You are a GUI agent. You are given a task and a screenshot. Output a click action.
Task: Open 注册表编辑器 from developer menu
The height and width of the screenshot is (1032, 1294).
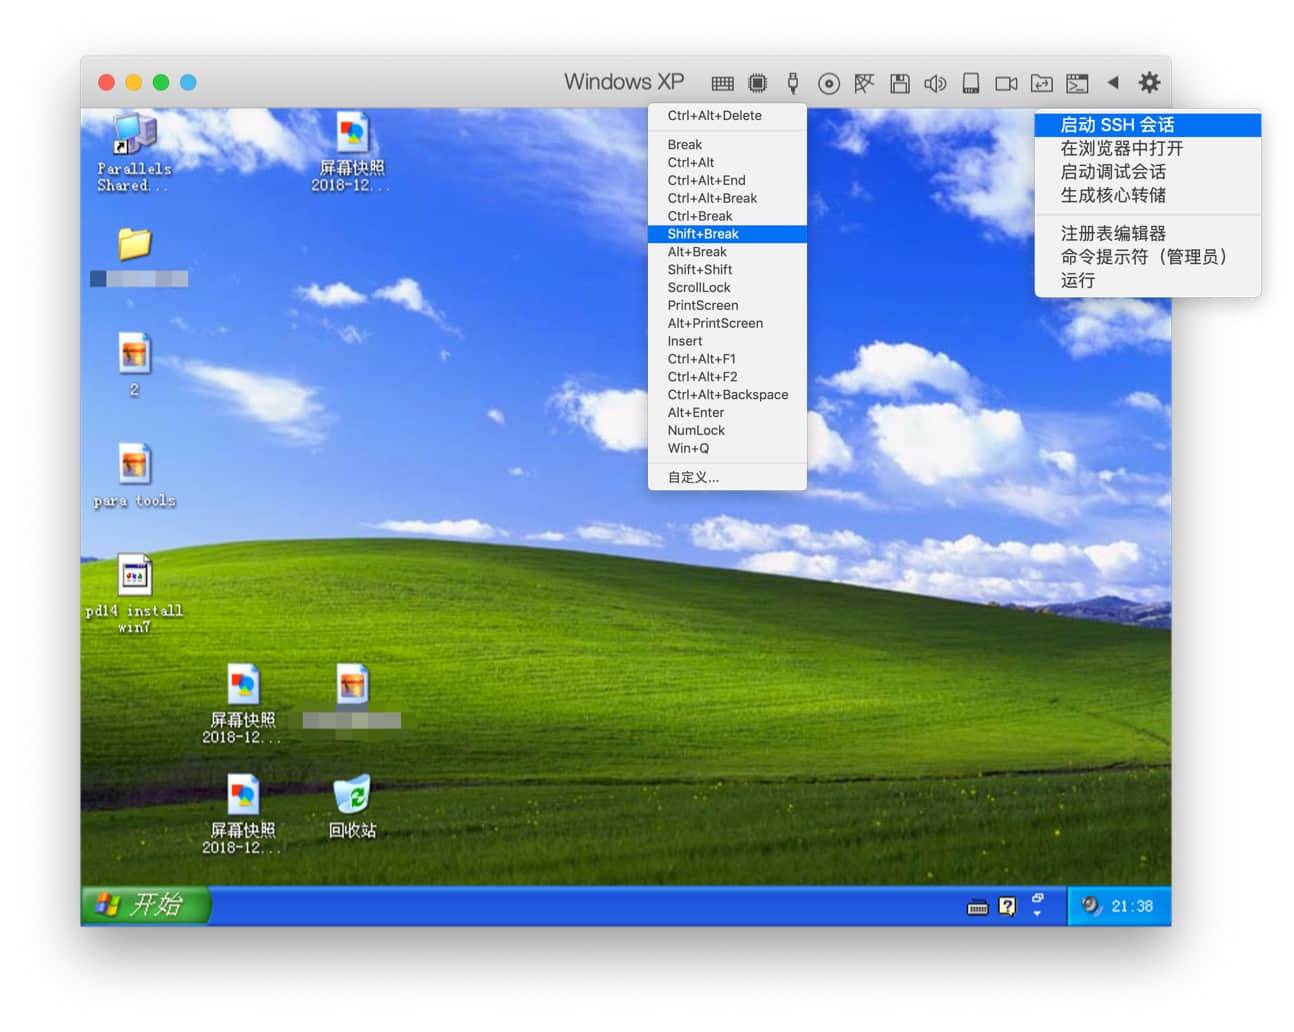click(x=1147, y=234)
